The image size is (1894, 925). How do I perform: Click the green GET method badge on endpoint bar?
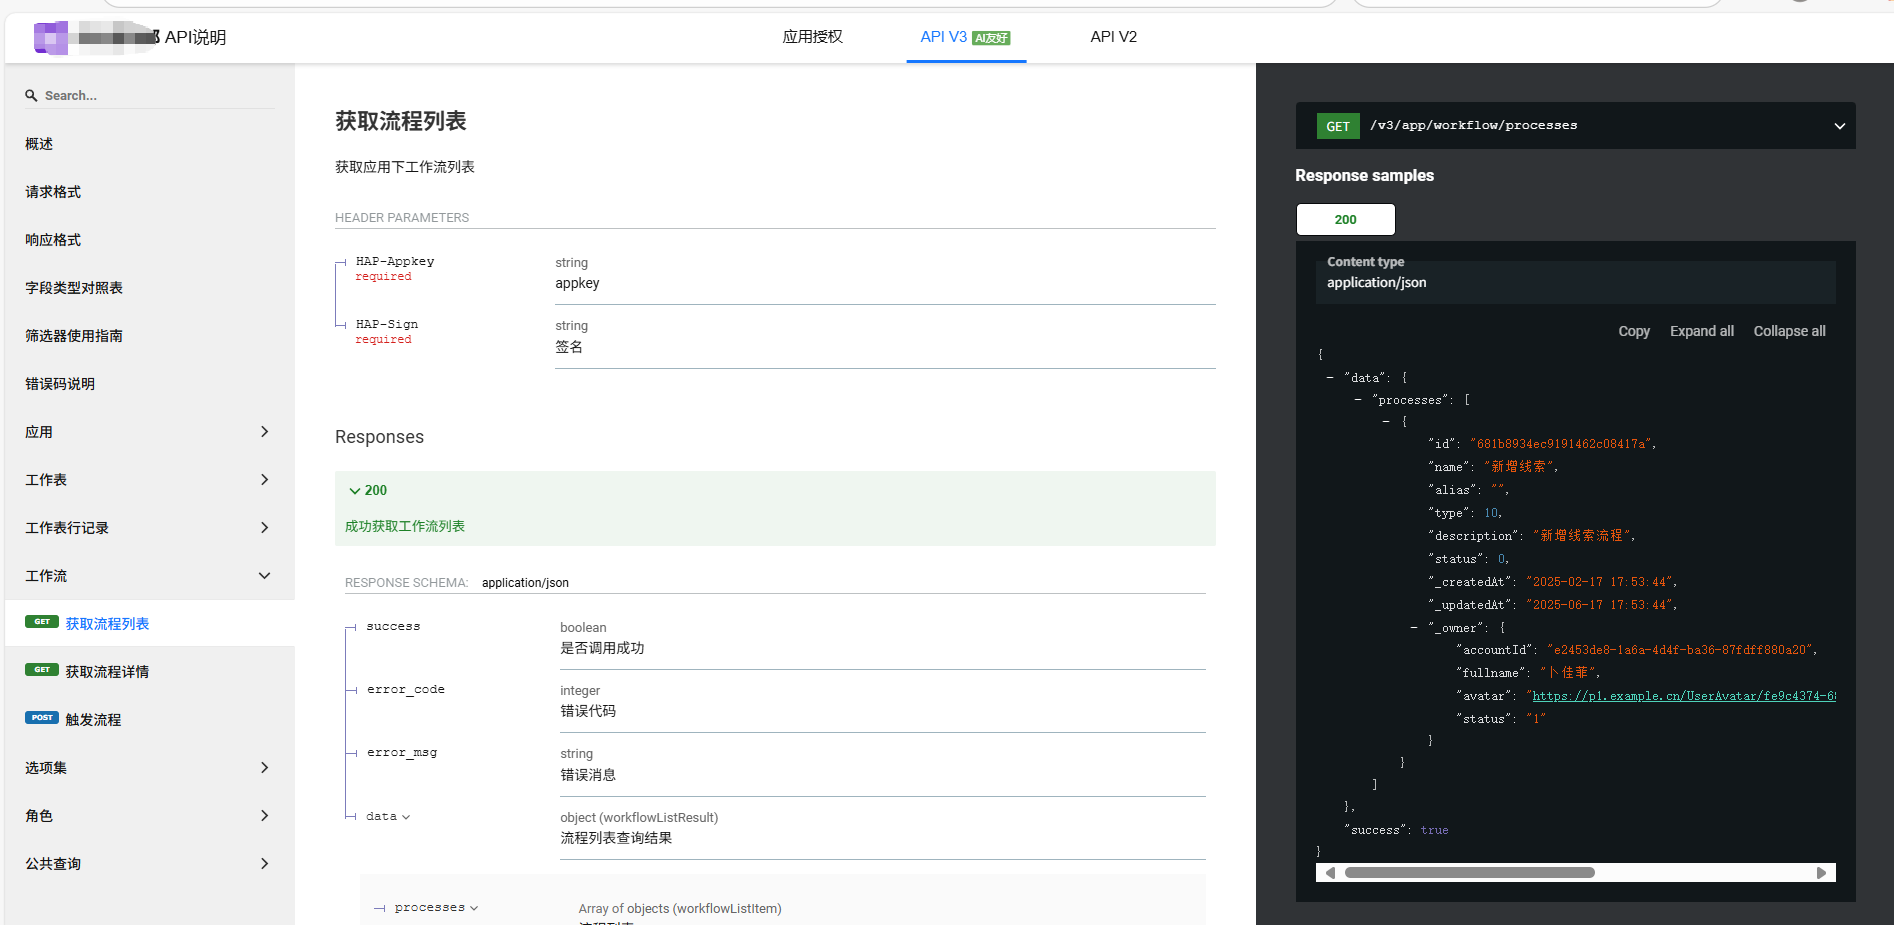point(1337,126)
